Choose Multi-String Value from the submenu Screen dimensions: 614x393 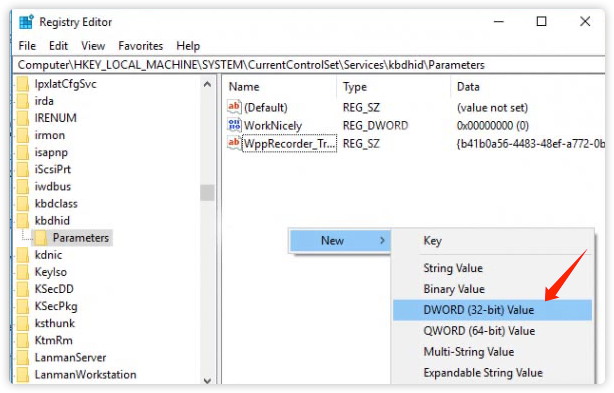pos(493,352)
